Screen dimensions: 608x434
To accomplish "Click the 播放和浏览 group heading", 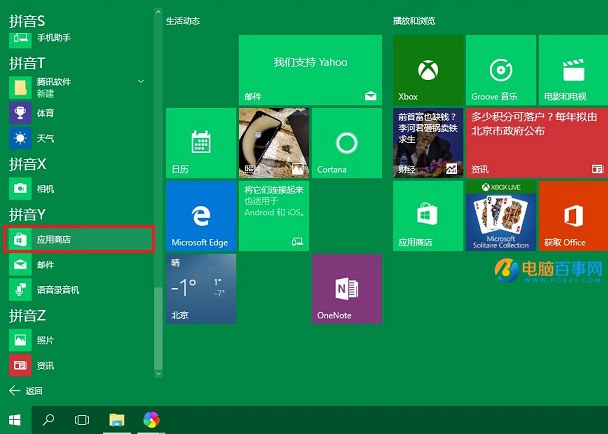I will coord(414,21).
